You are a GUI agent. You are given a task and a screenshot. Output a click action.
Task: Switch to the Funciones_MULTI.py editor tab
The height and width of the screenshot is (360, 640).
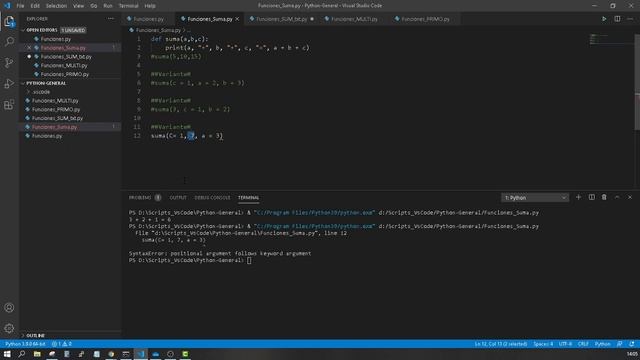(354, 19)
